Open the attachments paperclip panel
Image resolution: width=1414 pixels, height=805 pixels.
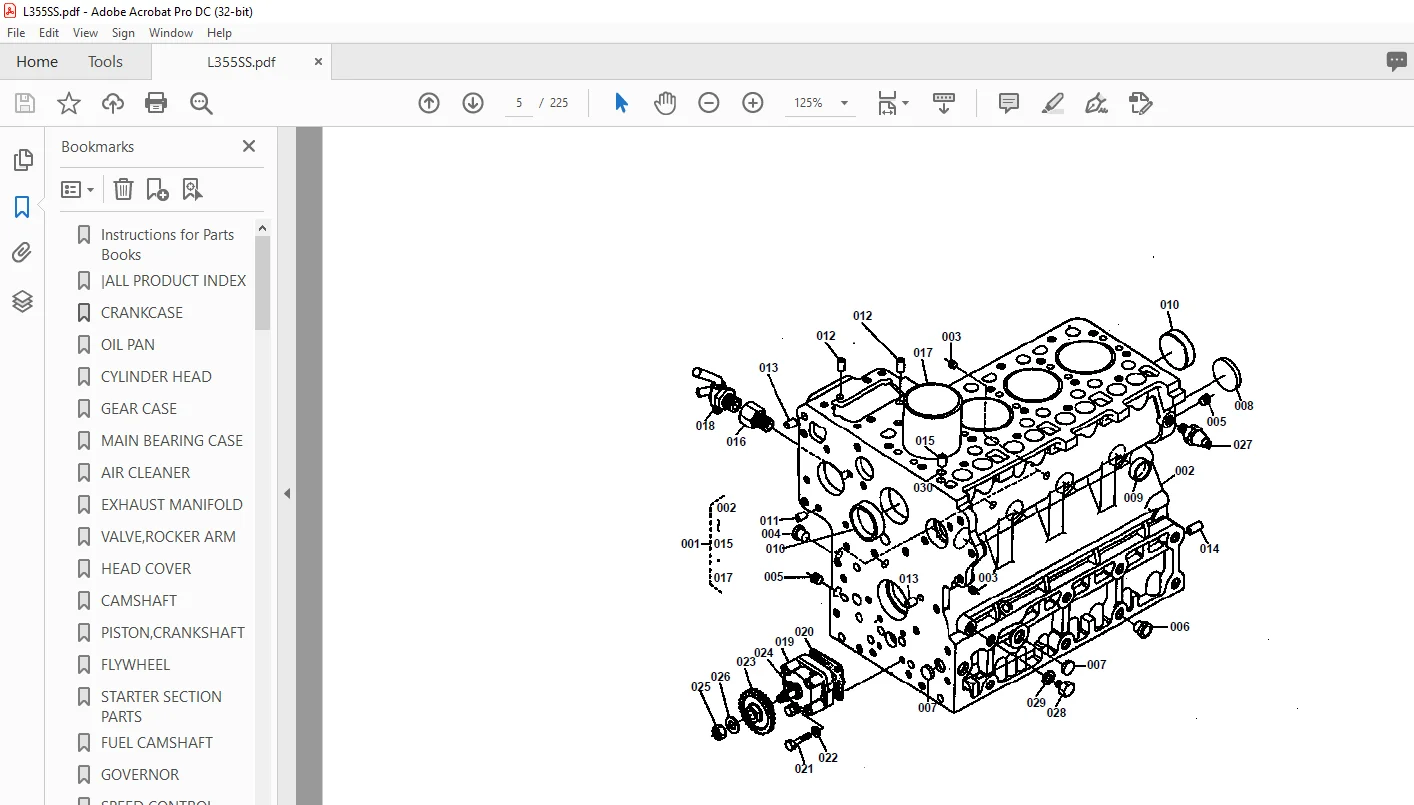[x=22, y=253]
